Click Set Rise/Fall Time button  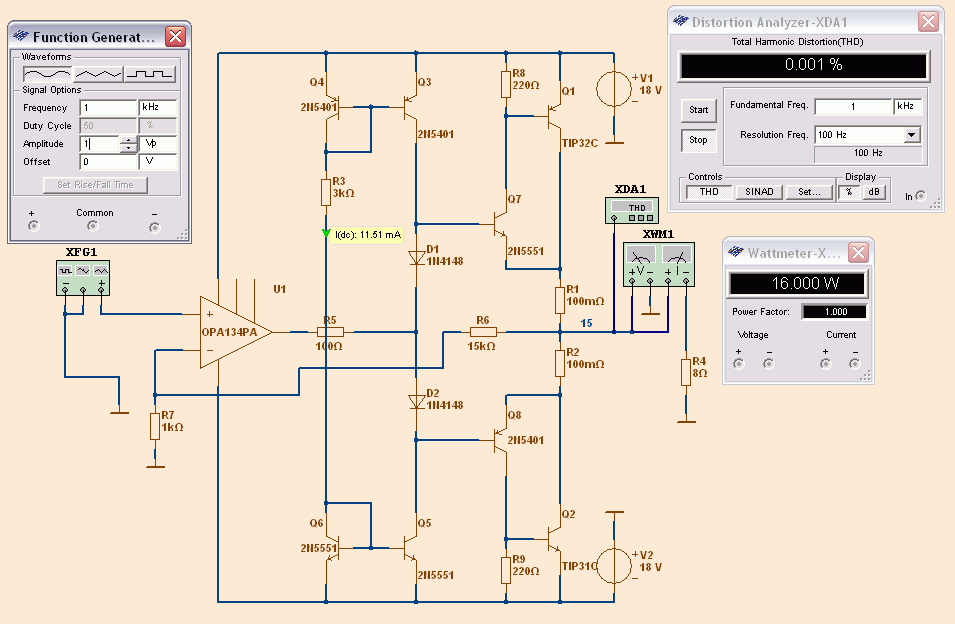coord(96,184)
